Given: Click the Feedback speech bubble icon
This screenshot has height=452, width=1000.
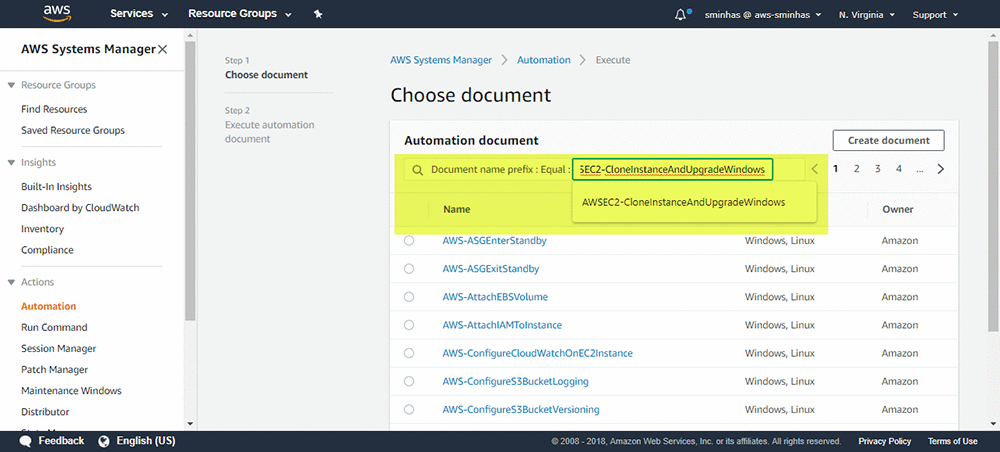Looking at the screenshot, I should coord(25,441).
